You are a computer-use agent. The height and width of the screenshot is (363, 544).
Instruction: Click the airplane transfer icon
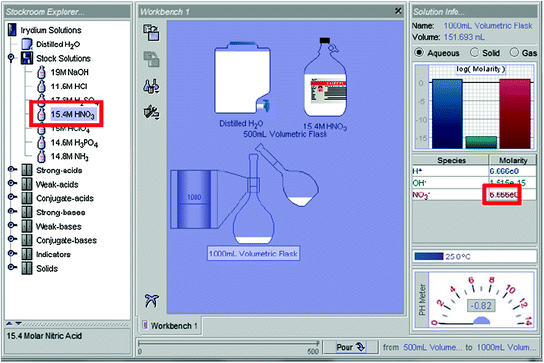(x=152, y=300)
